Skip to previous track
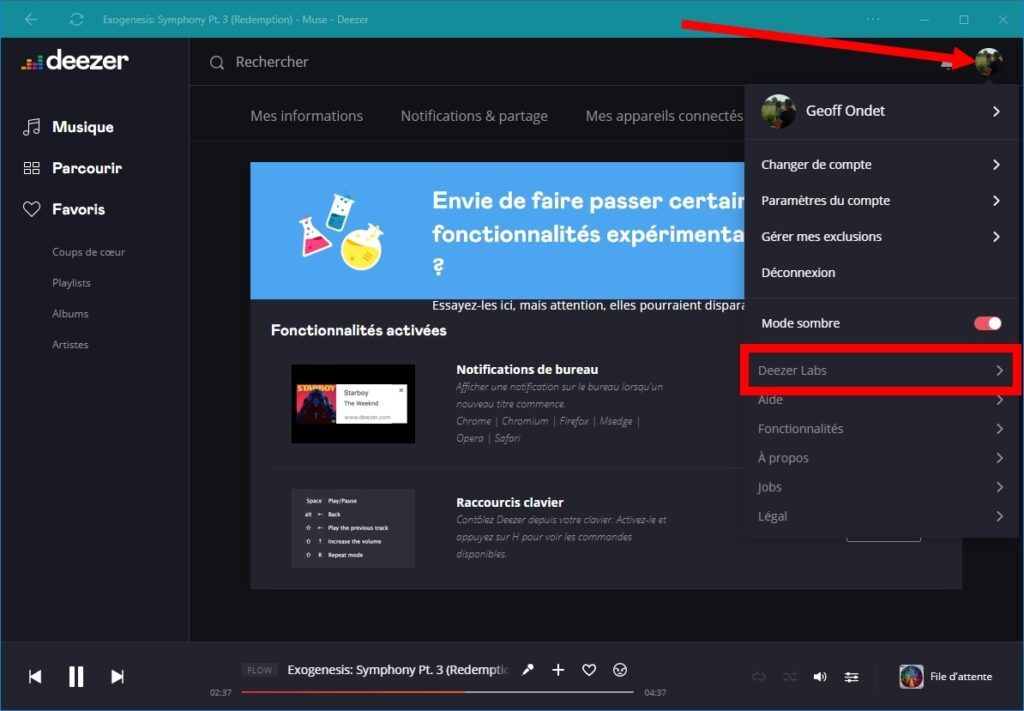This screenshot has height=711, width=1024. click(x=35, y=676)
